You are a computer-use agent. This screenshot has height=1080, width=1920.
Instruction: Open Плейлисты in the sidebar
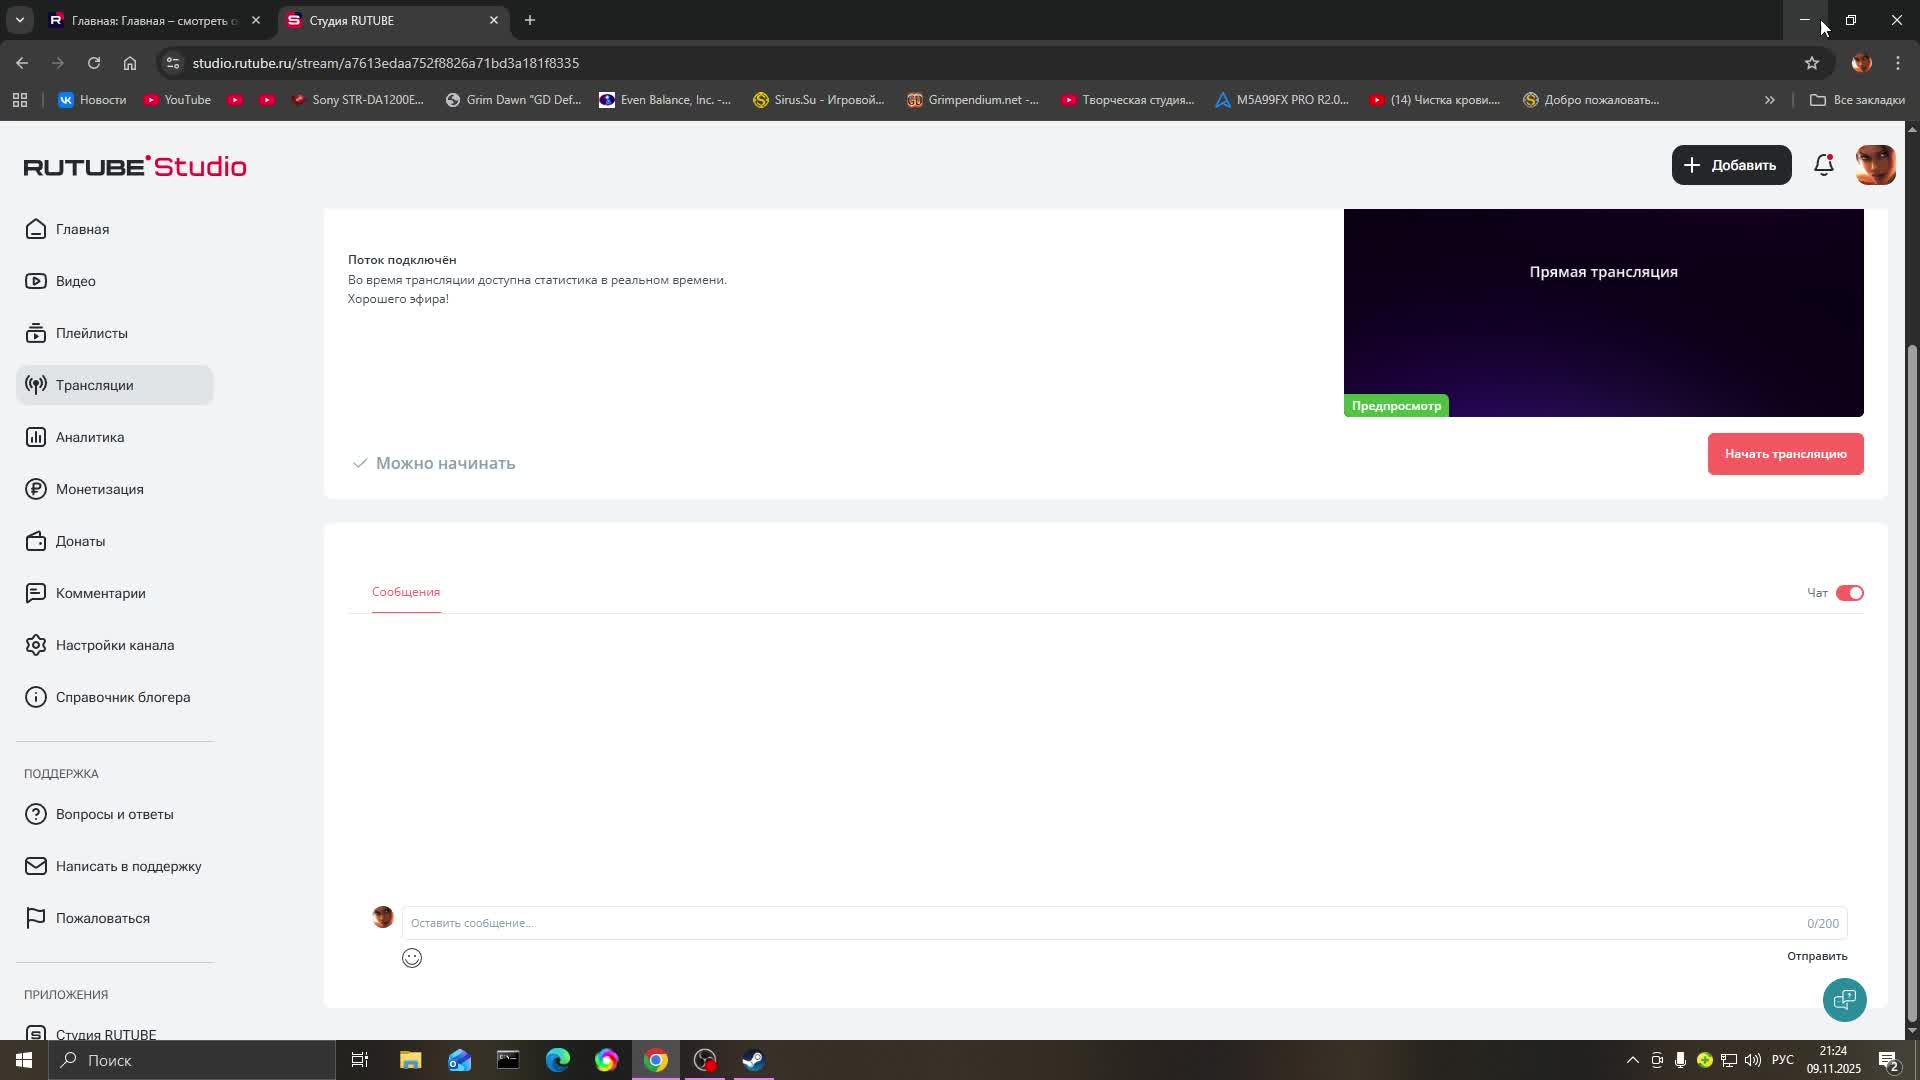(91, 333)
